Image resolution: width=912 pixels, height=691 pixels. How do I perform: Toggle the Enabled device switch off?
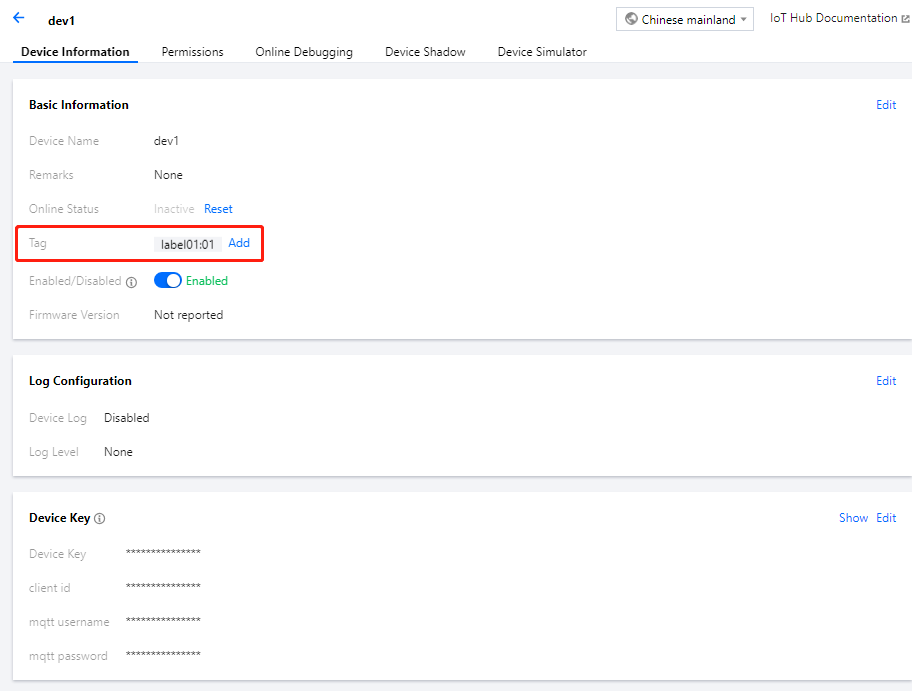coord(167,281)
